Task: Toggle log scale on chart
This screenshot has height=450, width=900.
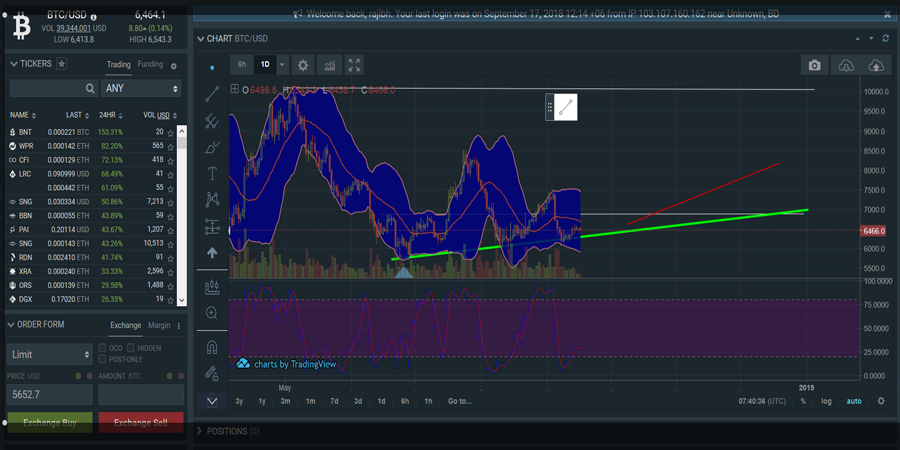Action: tap(826, 401)
